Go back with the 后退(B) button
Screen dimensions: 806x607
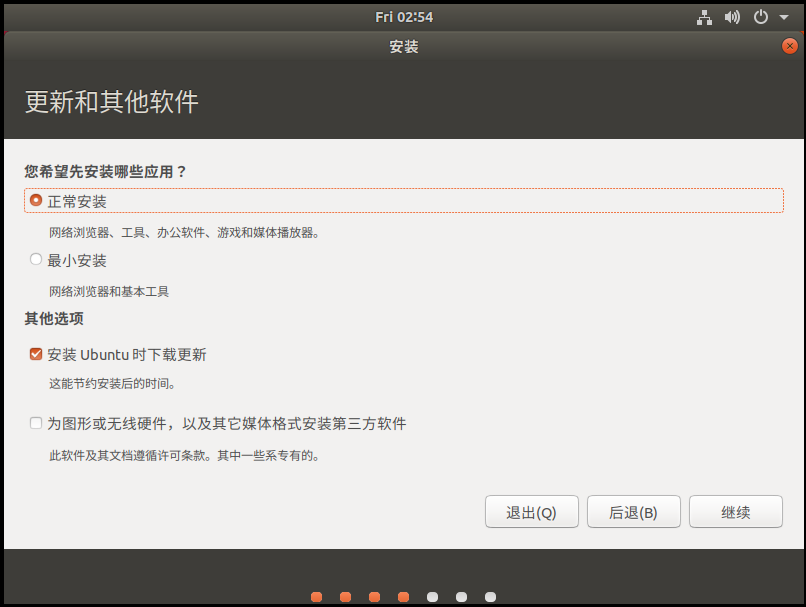tap(633, 512)
